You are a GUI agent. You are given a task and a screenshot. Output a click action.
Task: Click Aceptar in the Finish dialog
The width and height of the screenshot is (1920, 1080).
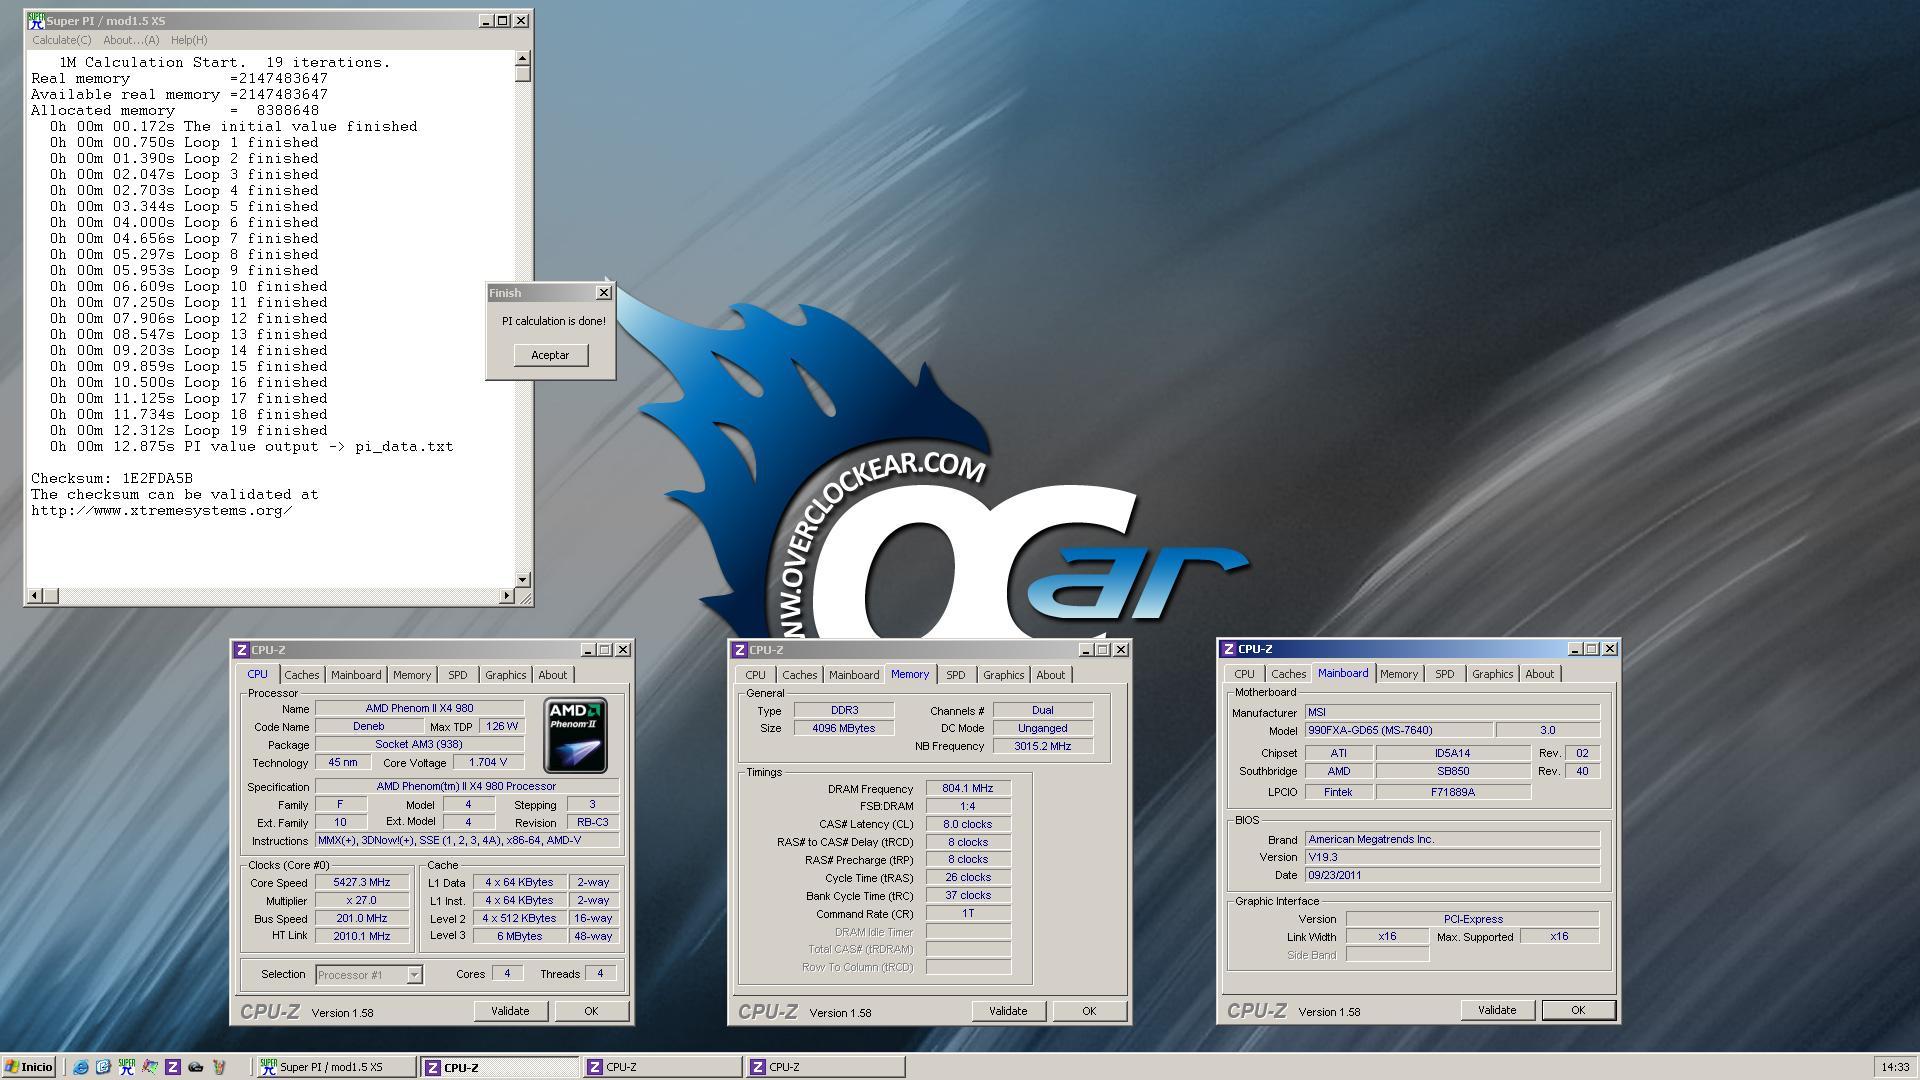click(550, 355)
